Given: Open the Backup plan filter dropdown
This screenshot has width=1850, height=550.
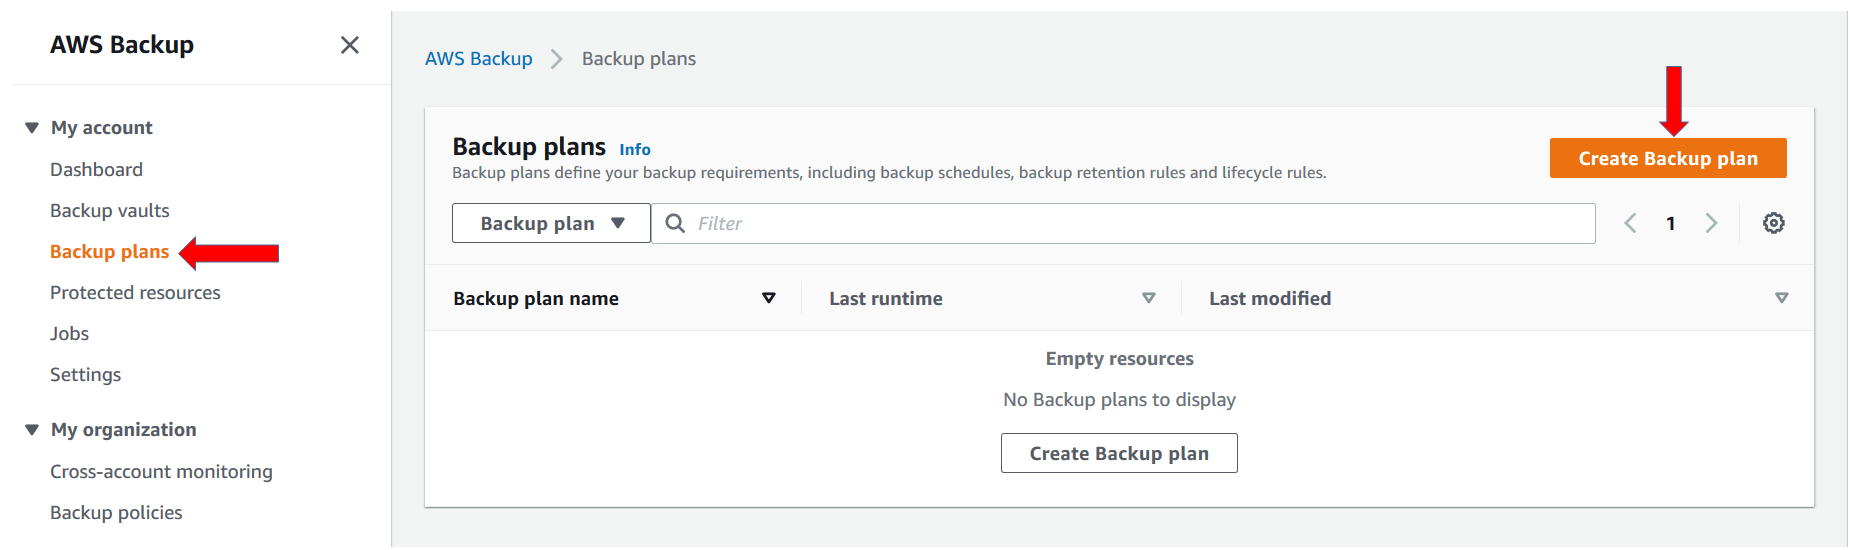Looking at the screenshot, I should (x=551, y=223).
